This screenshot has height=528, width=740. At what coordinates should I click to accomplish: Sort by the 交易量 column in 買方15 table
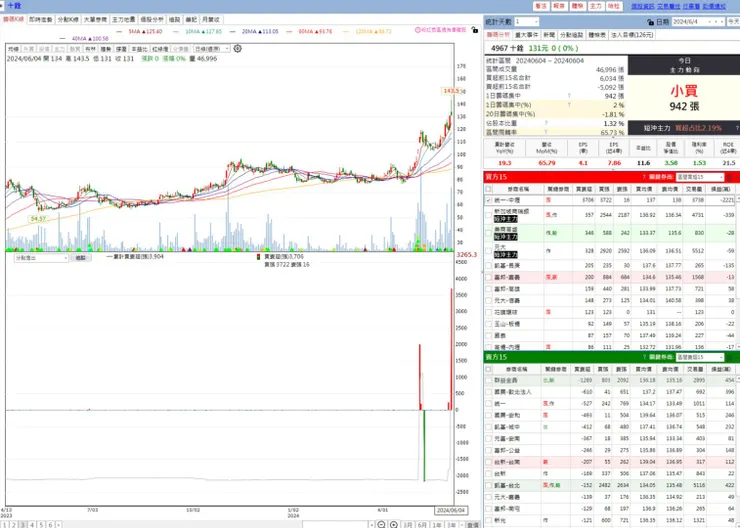(x=695, y=188)
